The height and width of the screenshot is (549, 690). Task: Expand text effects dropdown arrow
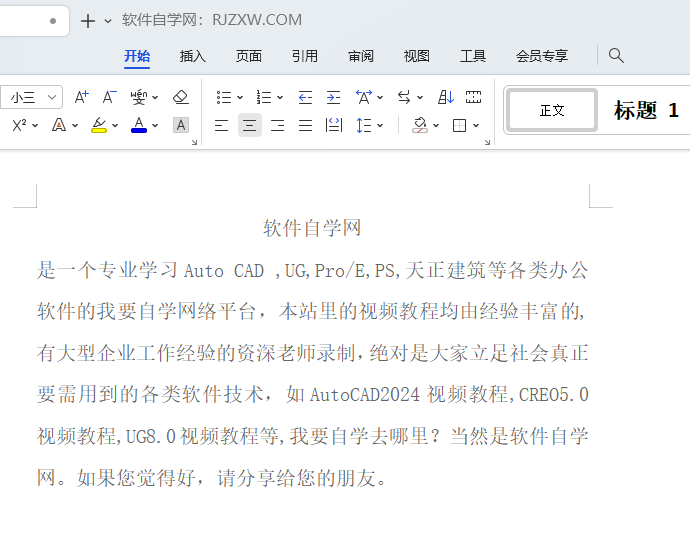[75, 126]
